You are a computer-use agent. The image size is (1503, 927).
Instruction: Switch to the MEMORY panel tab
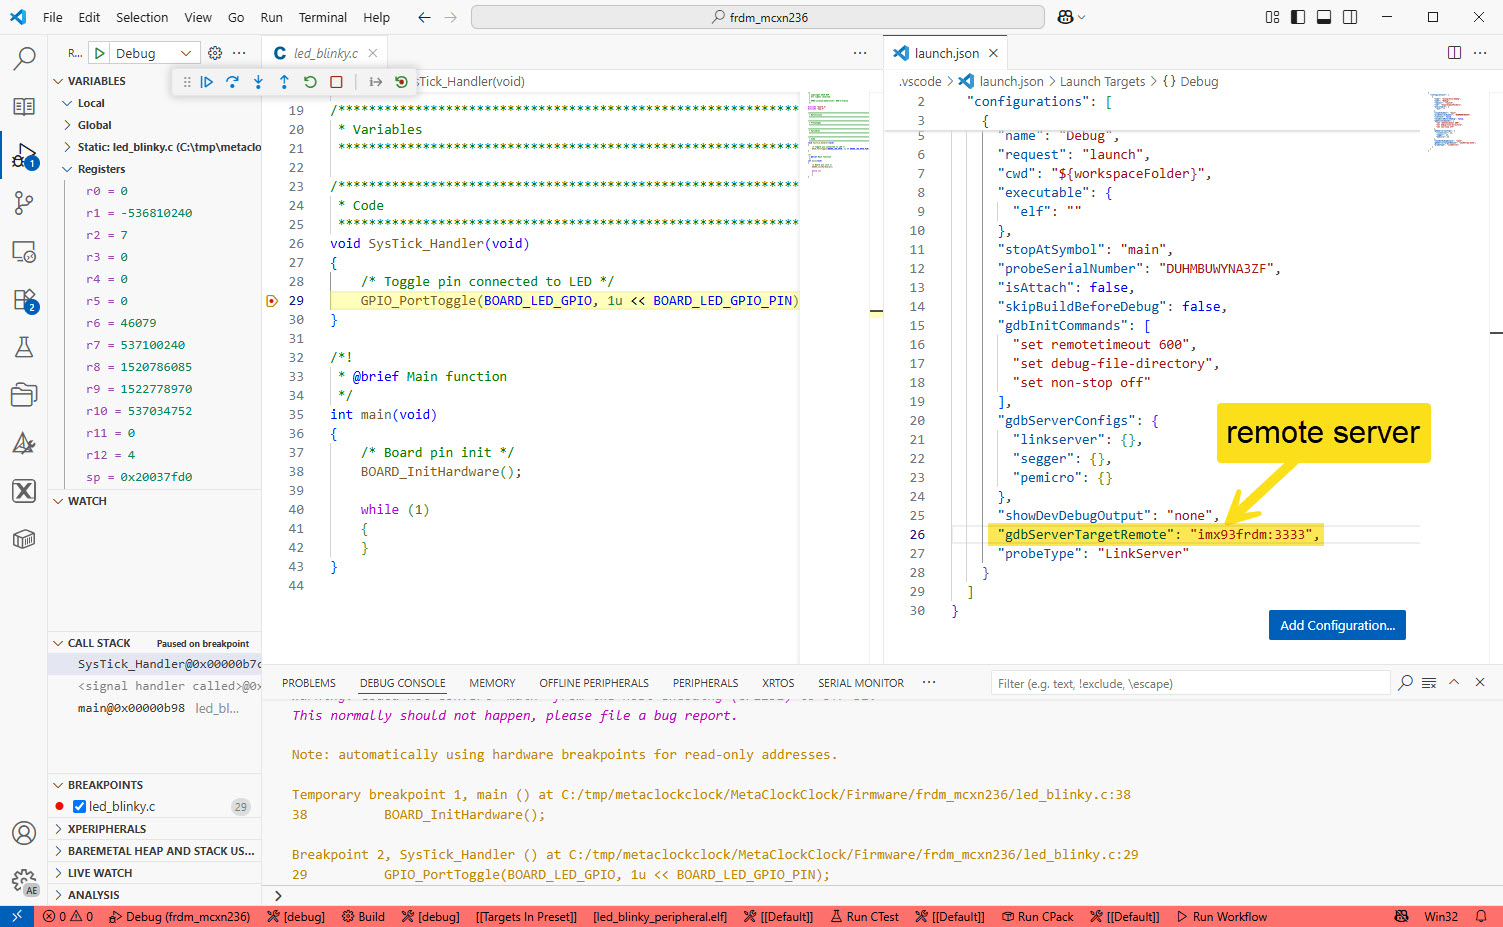[492, 682]
